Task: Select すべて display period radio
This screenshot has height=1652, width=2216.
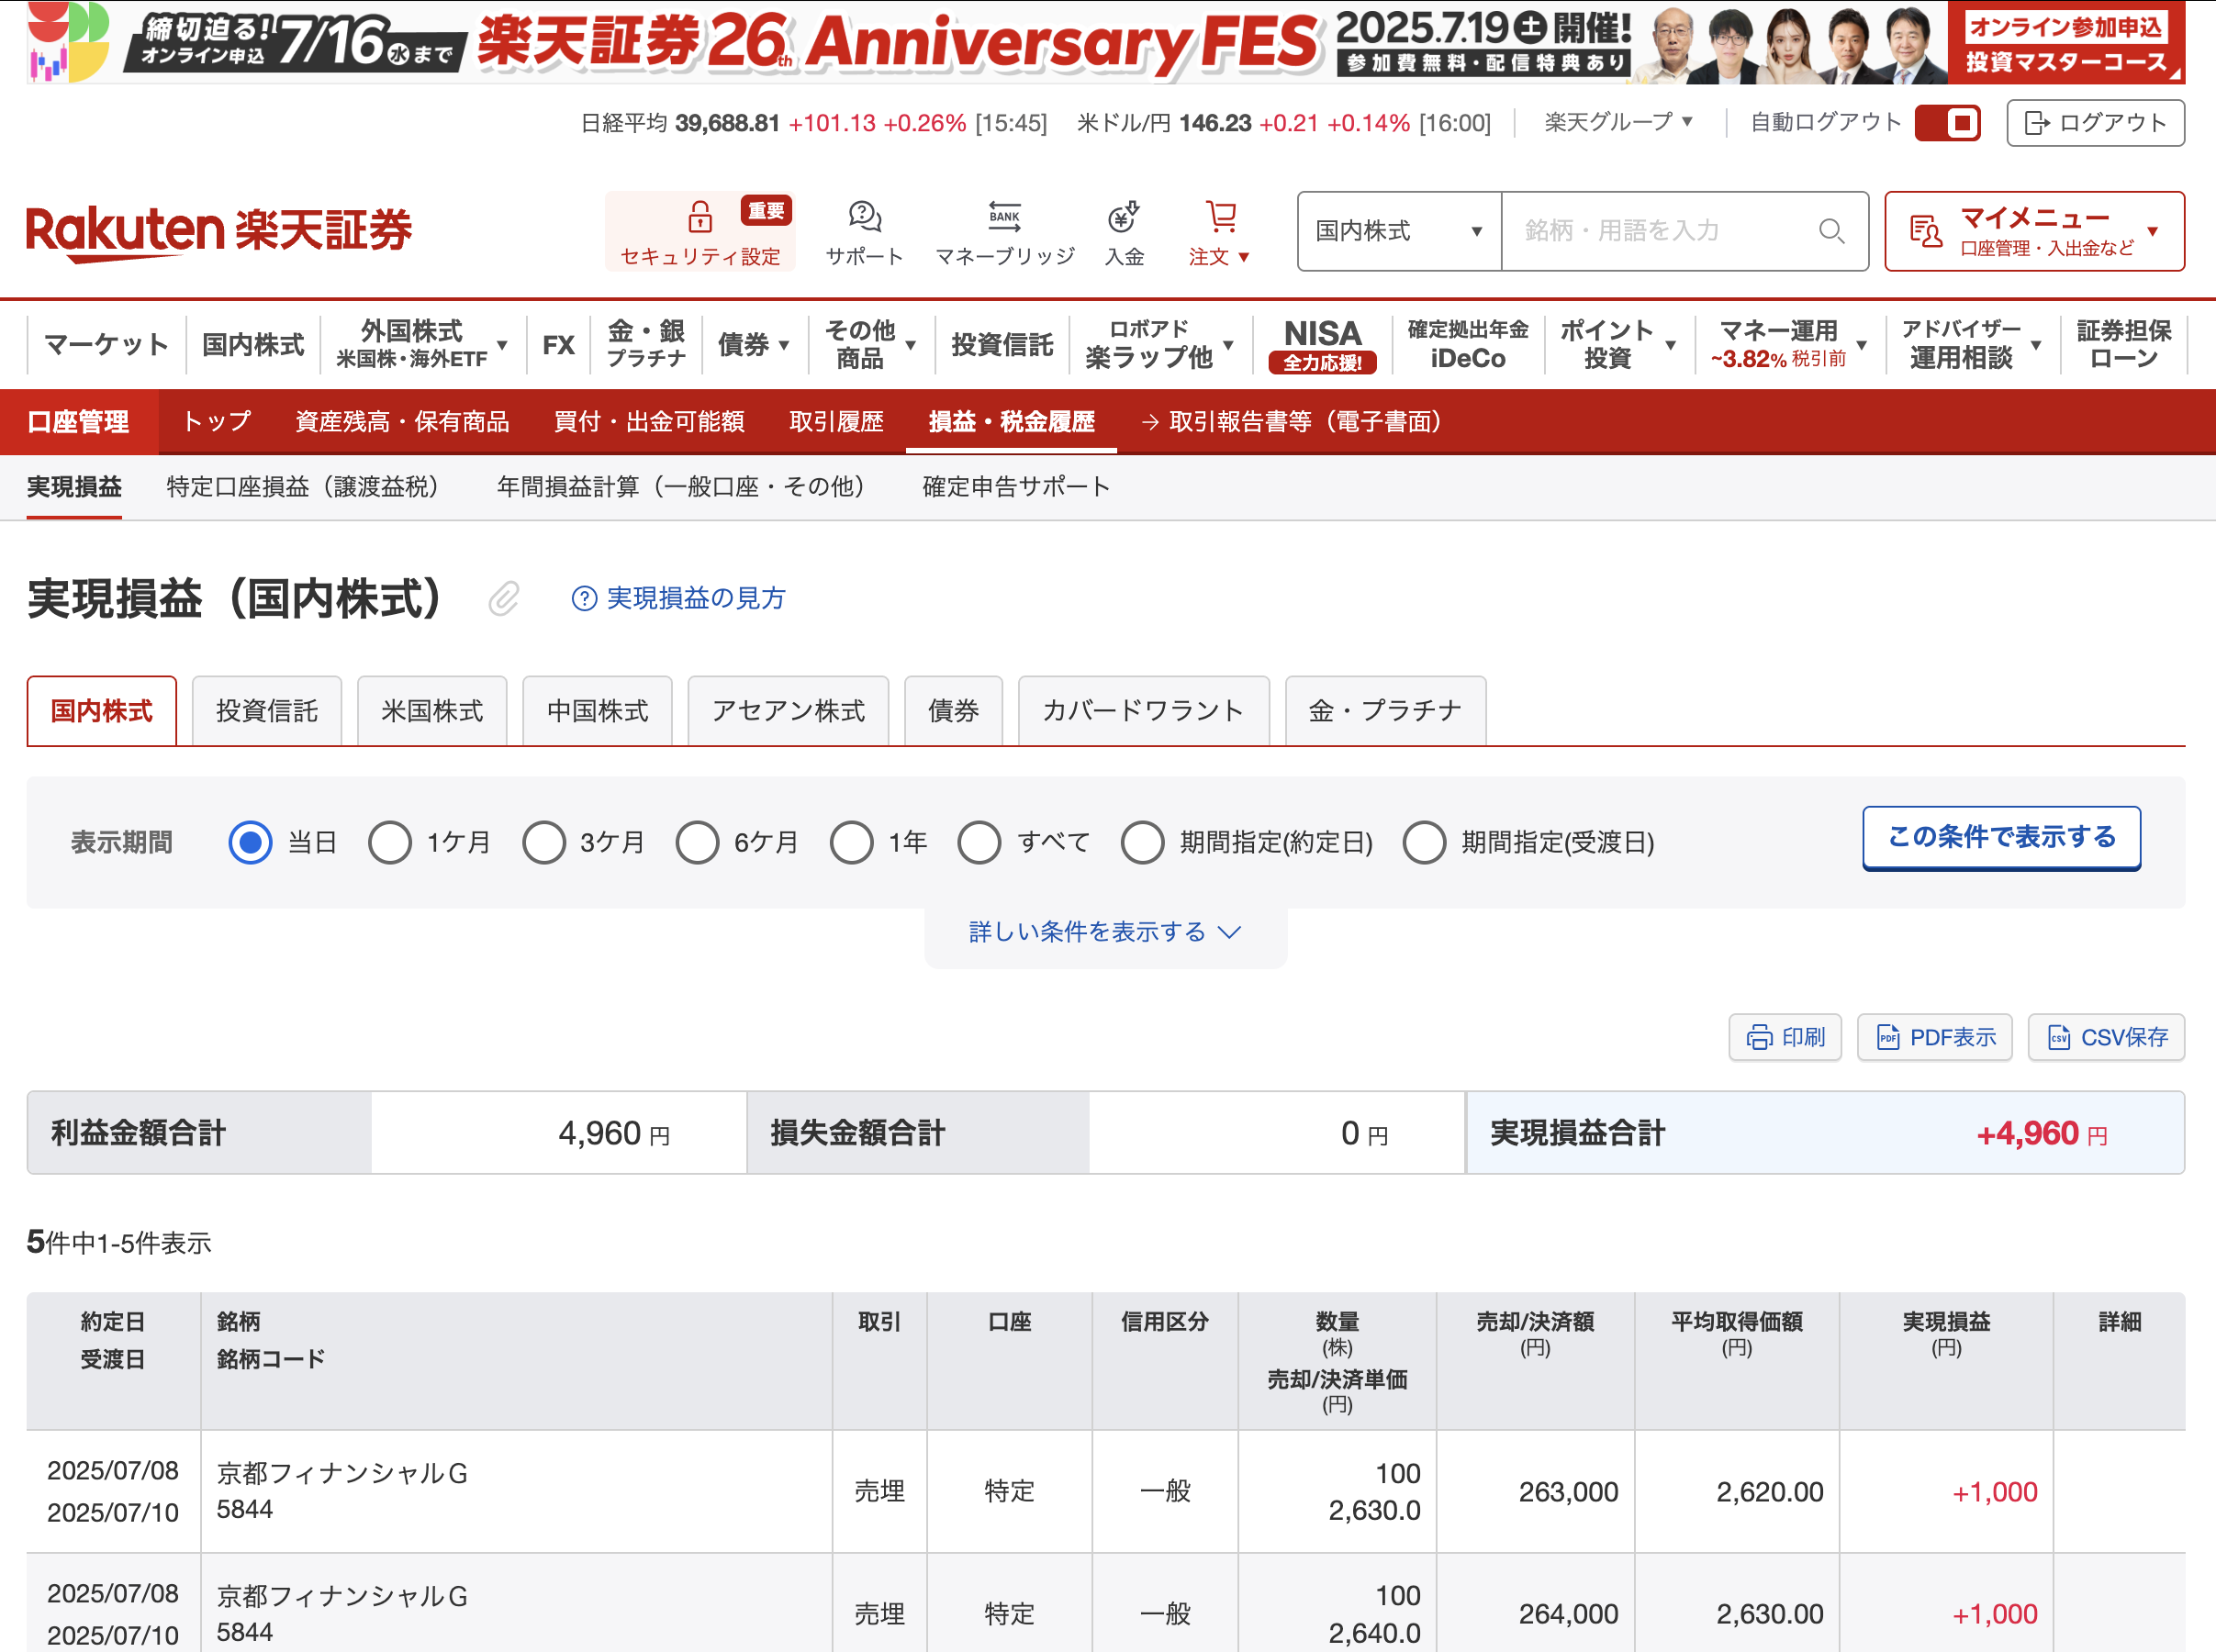Action: pyautogui.click(x=979, y=842)
